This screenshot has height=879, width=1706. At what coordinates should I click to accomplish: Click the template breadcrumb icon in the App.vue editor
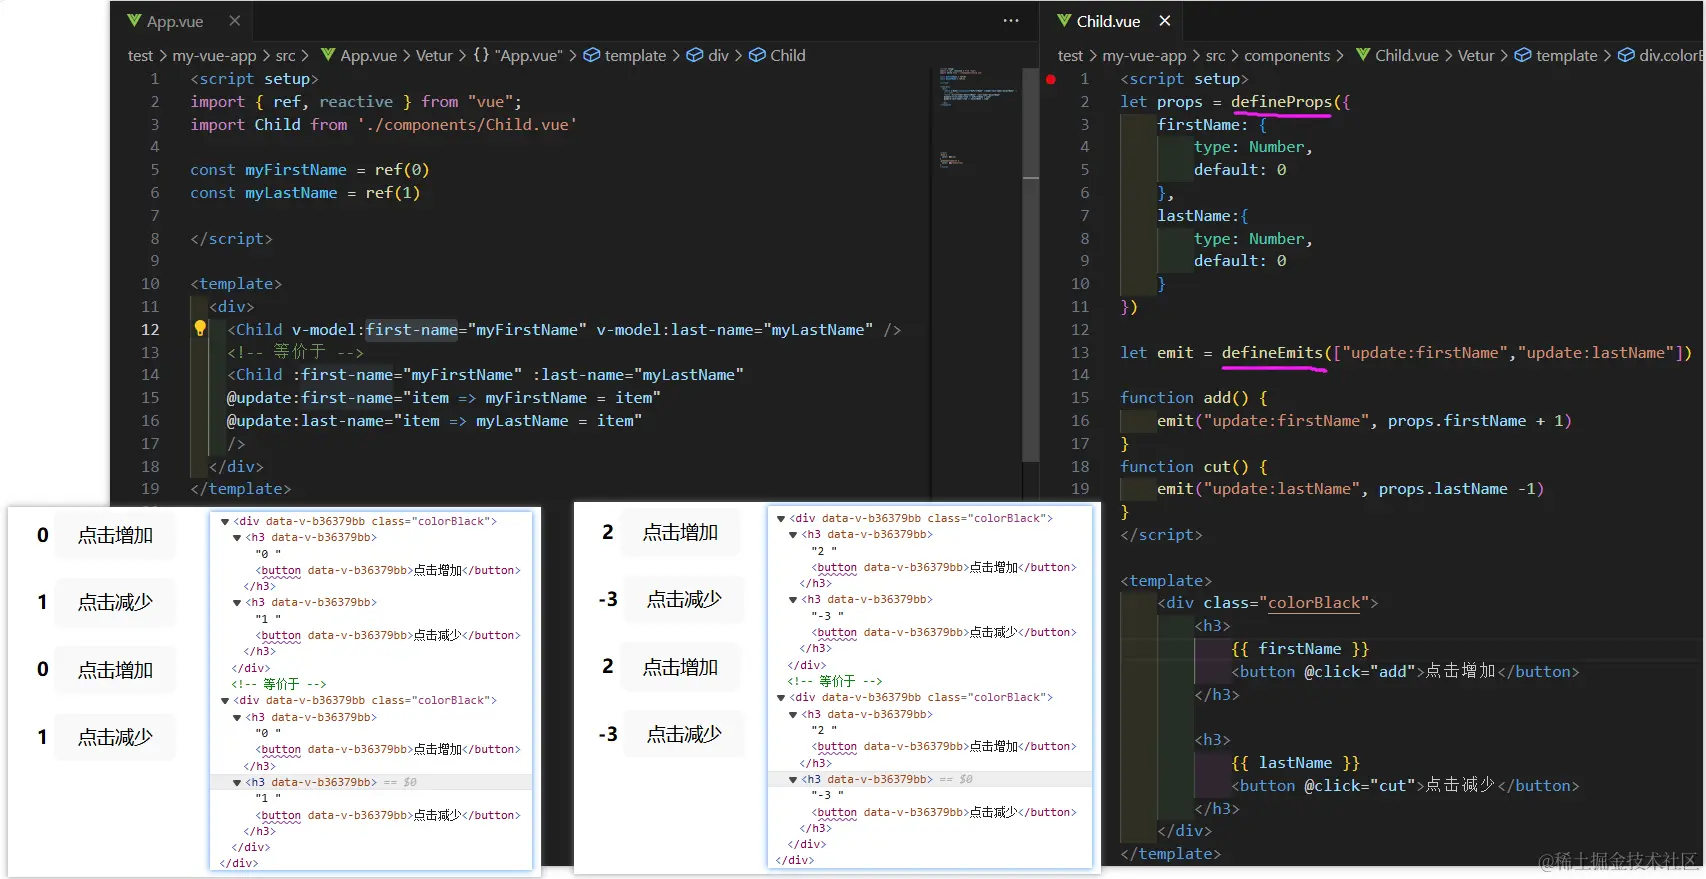click(x=592, y=55)
